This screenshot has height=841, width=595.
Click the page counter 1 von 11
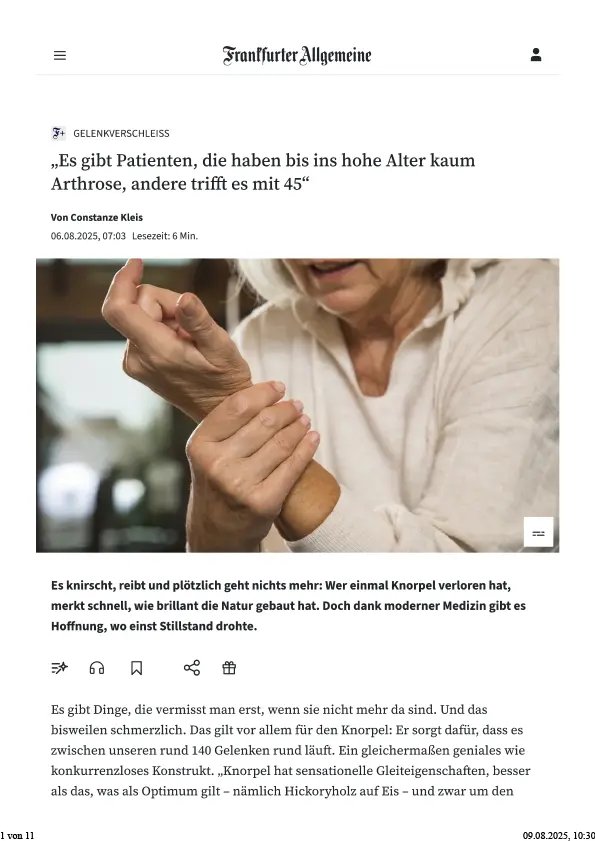pyautogui.click(x=17, y=836)
